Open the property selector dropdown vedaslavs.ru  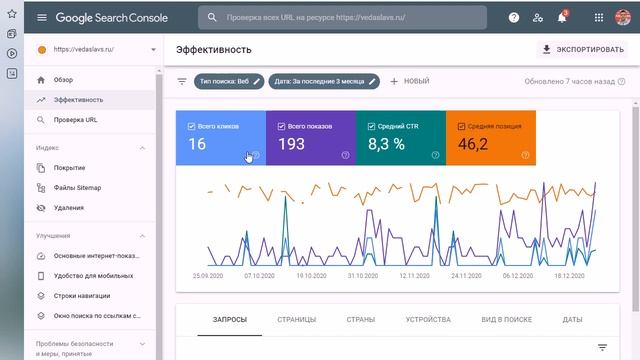point(96,49)
